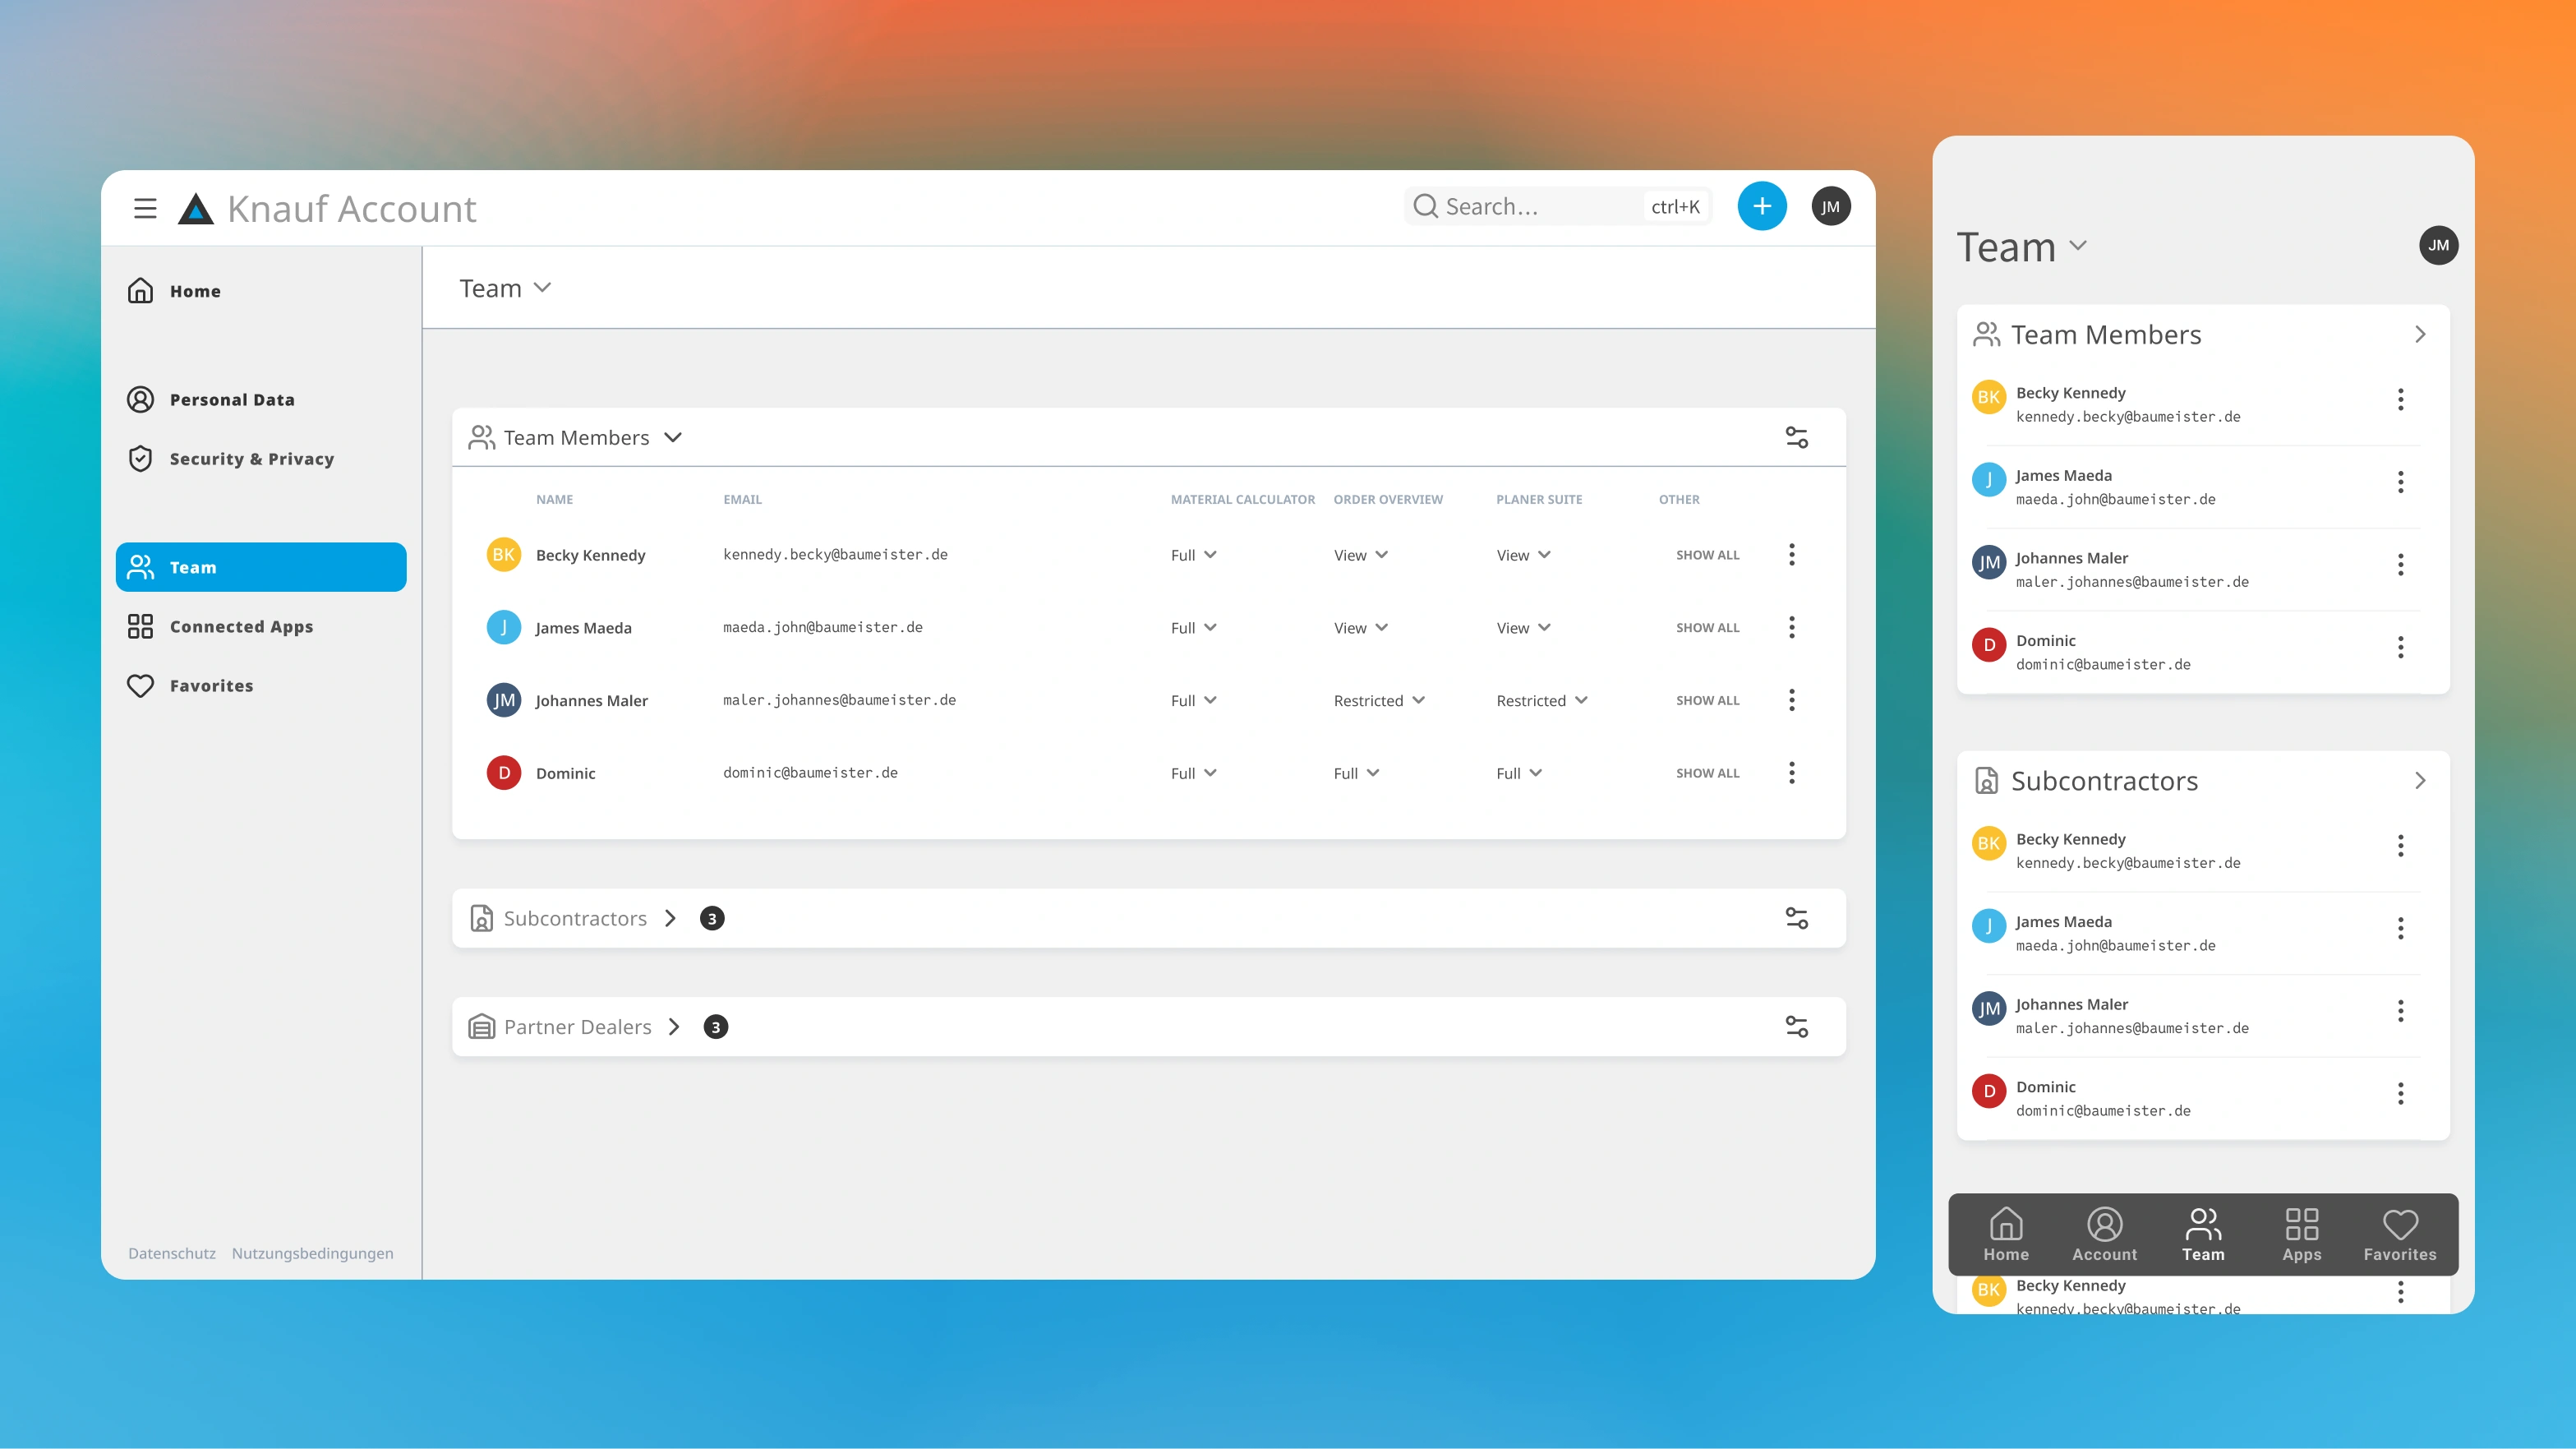The image size is (2576, 1449).
Task: Open Material Calculator dropdown for Becky Kennedy
Action: (1193, 555)
